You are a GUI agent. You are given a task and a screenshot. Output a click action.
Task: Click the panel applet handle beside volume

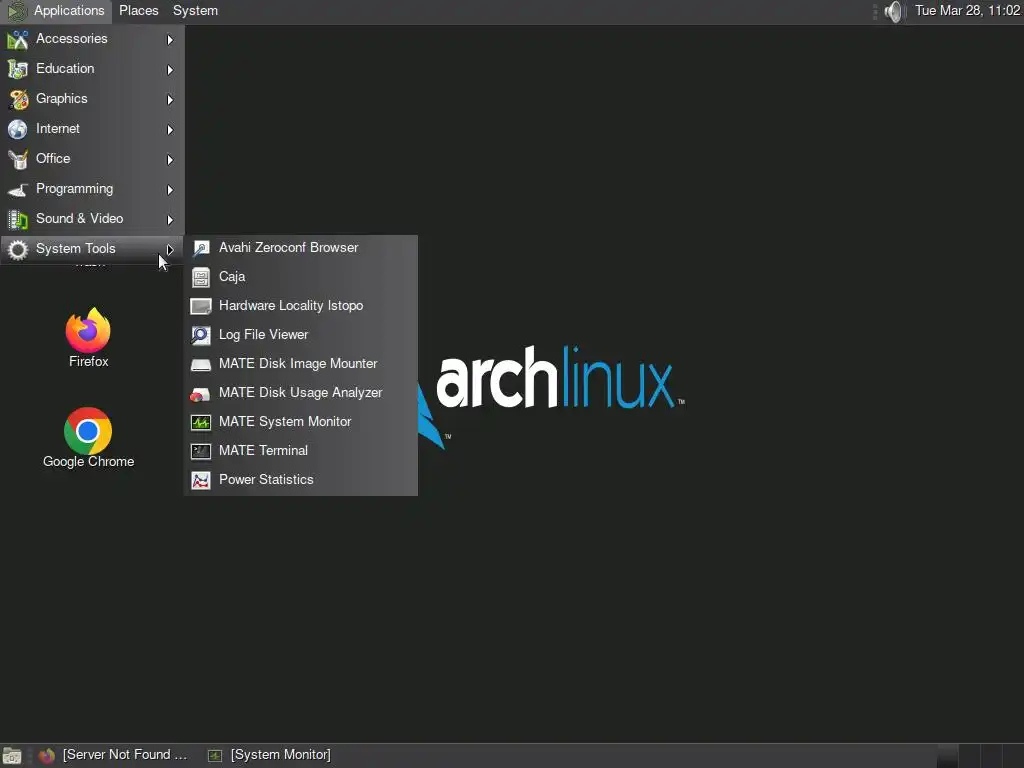click(875, 11)
